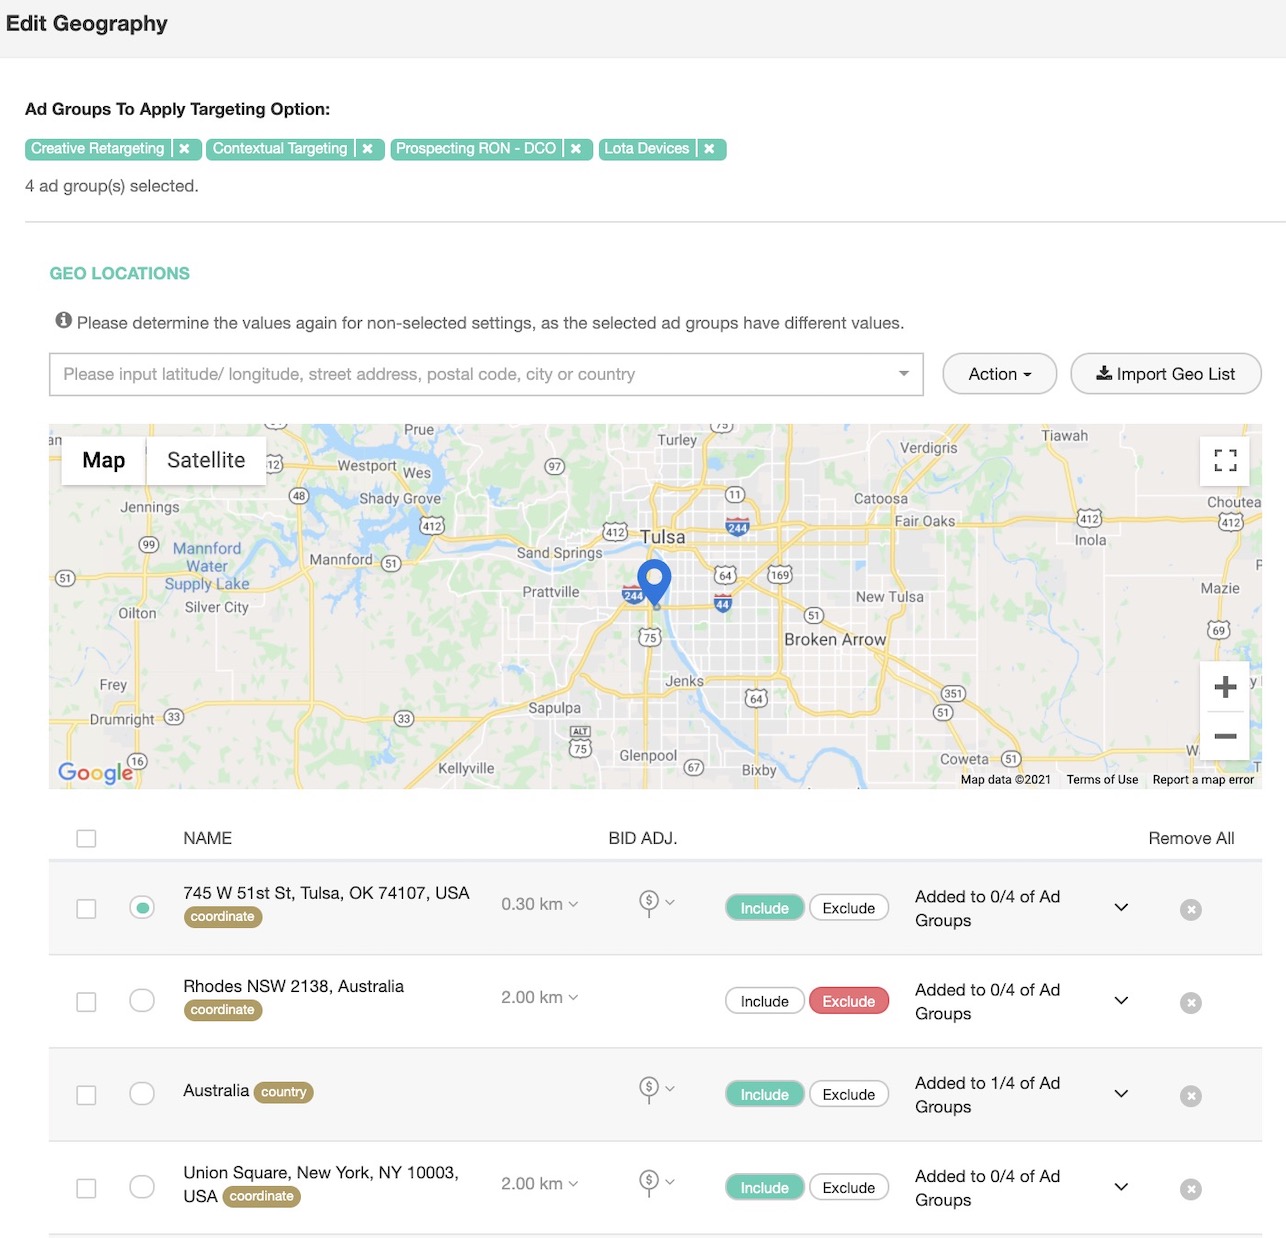Check the select-all checkbox in table header
This screenshot has height=1238, width=1286.
click(87, 839)
